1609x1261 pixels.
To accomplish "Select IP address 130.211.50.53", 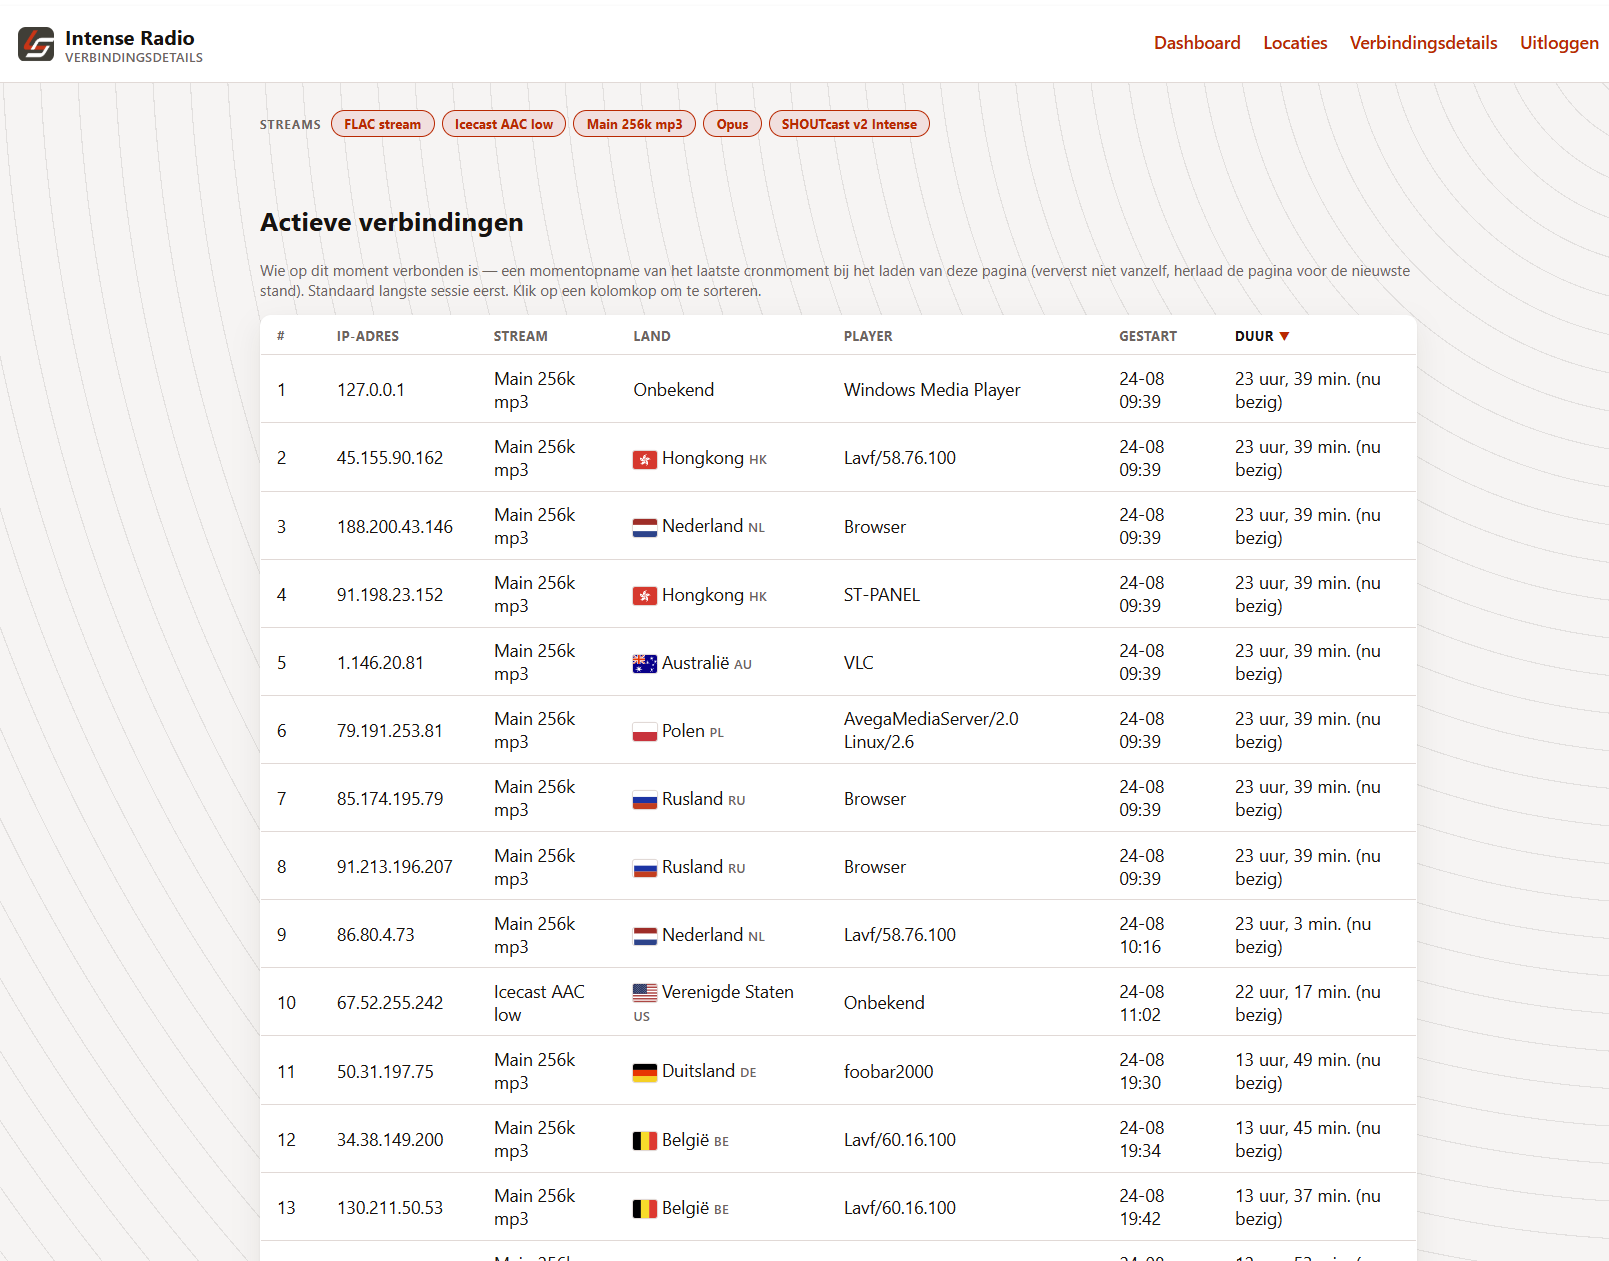I will click(390, 1208).
